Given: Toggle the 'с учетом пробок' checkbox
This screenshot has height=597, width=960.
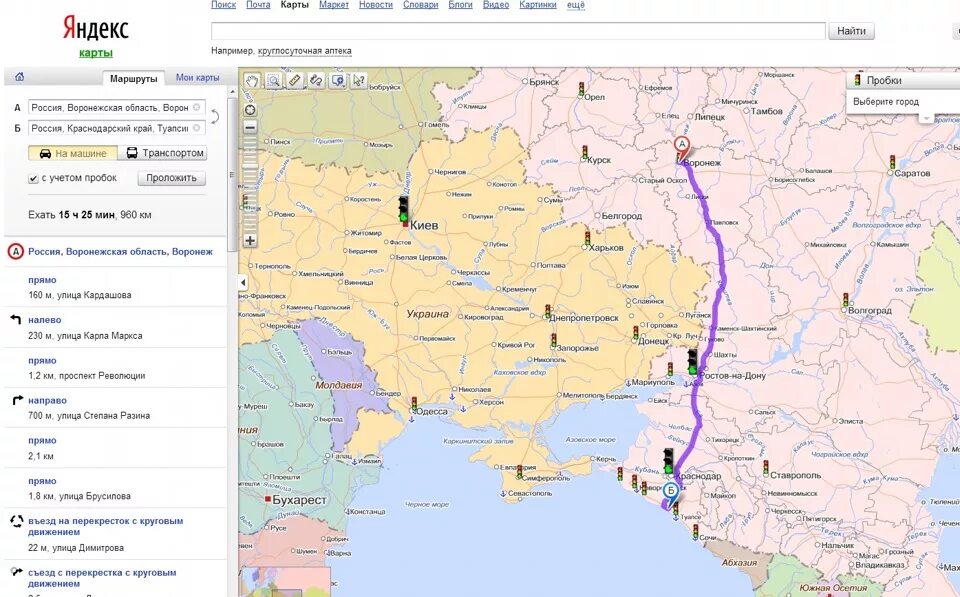Looking at the screenshot, I should pyautogui.click(x=34, y=178).
